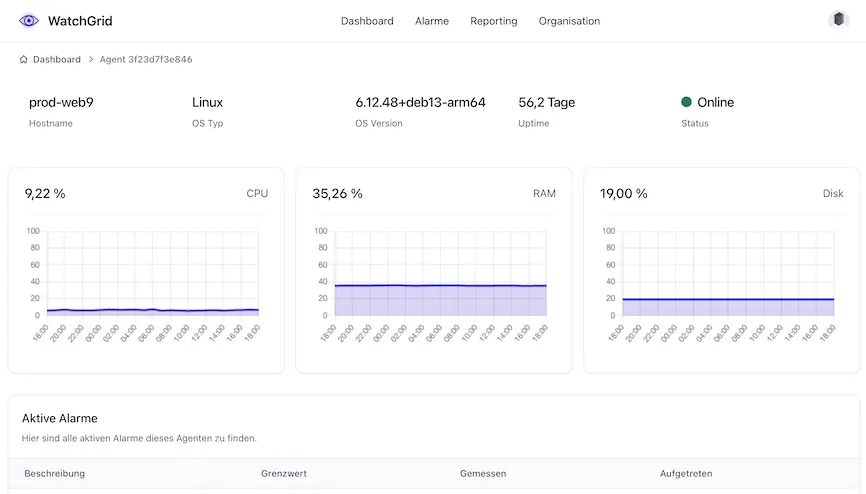The image size is (866, 494).
Task: Click the Agent 3f23d7f3e846 breadcrumb
Action: click(x=146, y=60)
